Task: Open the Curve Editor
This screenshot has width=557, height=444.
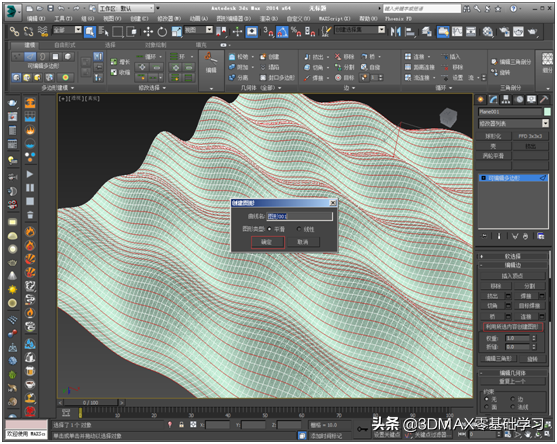Action: pyautogui.click(x=457, y=32)
